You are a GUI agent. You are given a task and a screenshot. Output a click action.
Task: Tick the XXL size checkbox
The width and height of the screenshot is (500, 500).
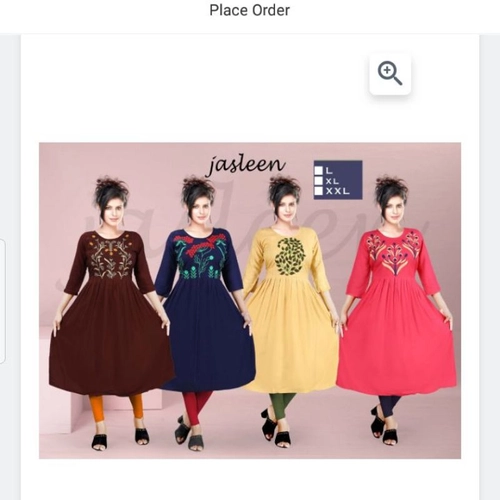tap(319, 191)
